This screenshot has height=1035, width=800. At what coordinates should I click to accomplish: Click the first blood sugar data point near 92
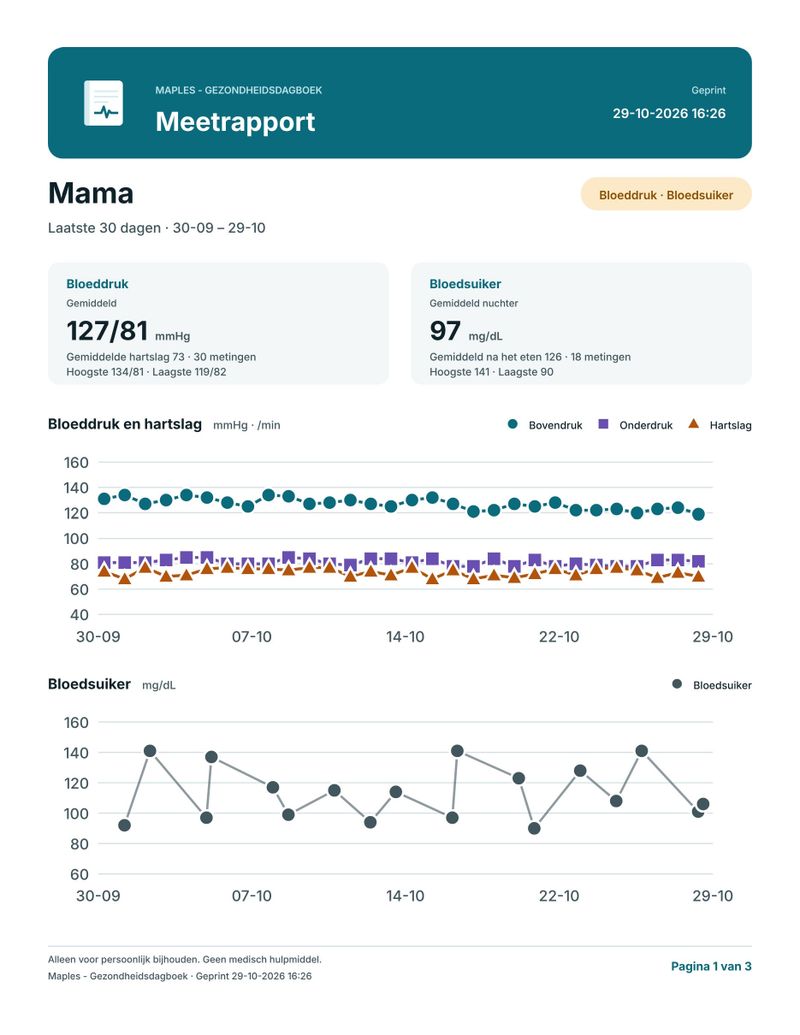click(124, 825)
